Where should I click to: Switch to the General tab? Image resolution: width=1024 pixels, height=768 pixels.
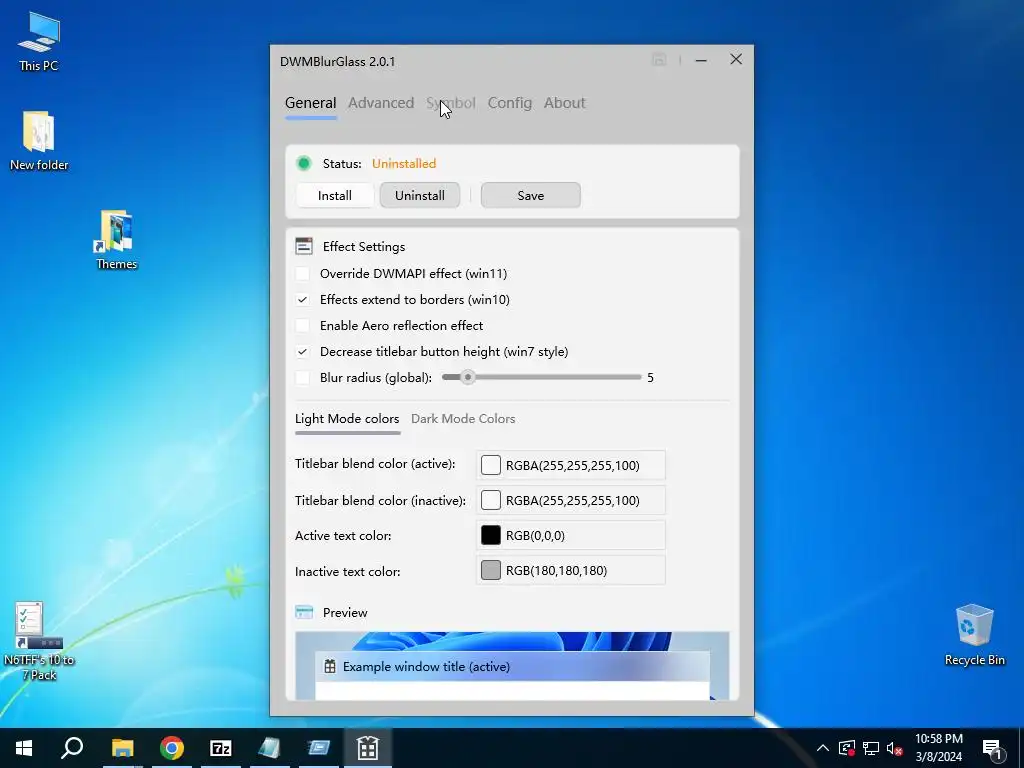pos(311,103)
